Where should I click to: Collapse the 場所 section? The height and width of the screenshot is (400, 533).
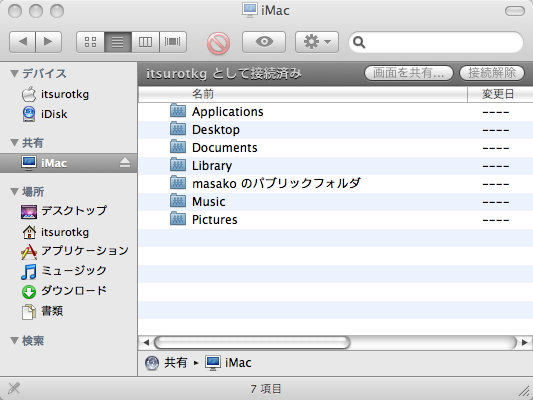pos(14,192)
